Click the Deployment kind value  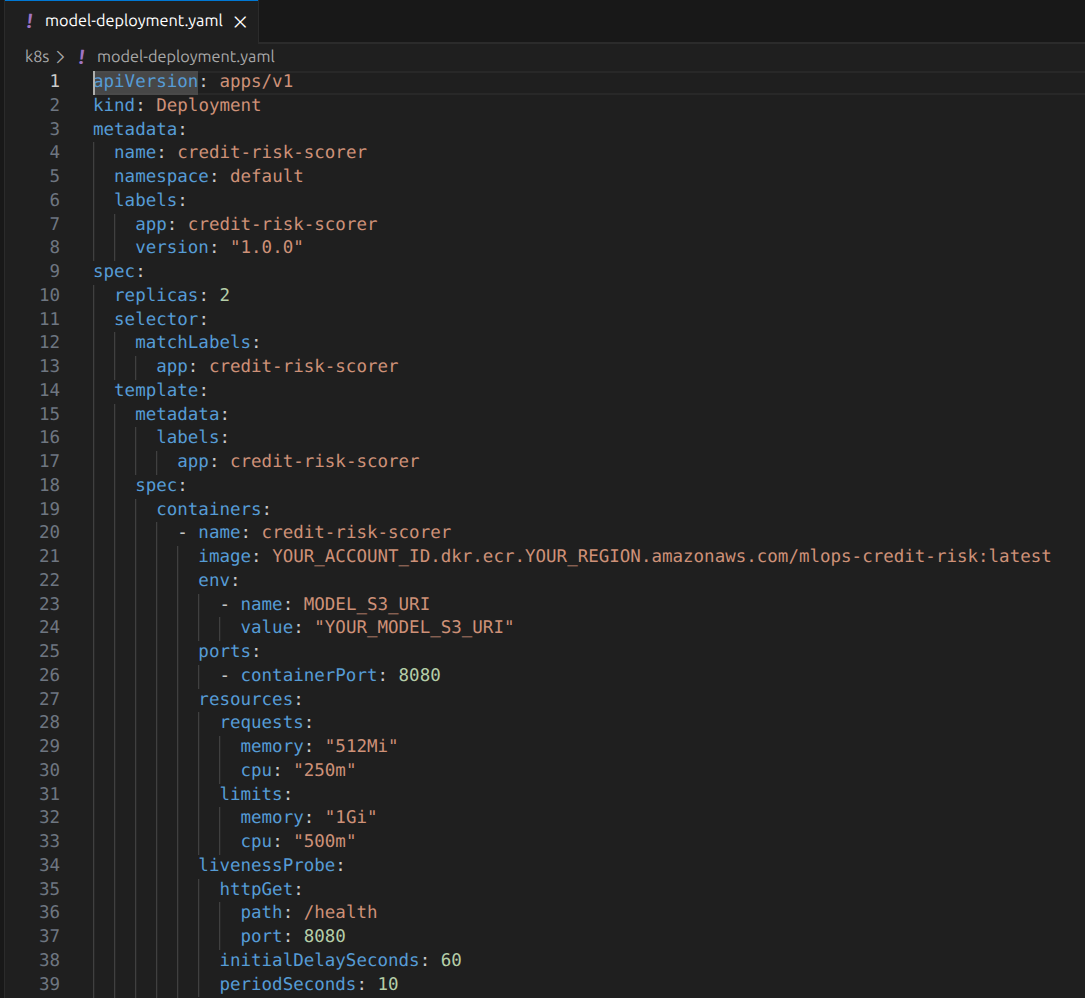(208, 105)
